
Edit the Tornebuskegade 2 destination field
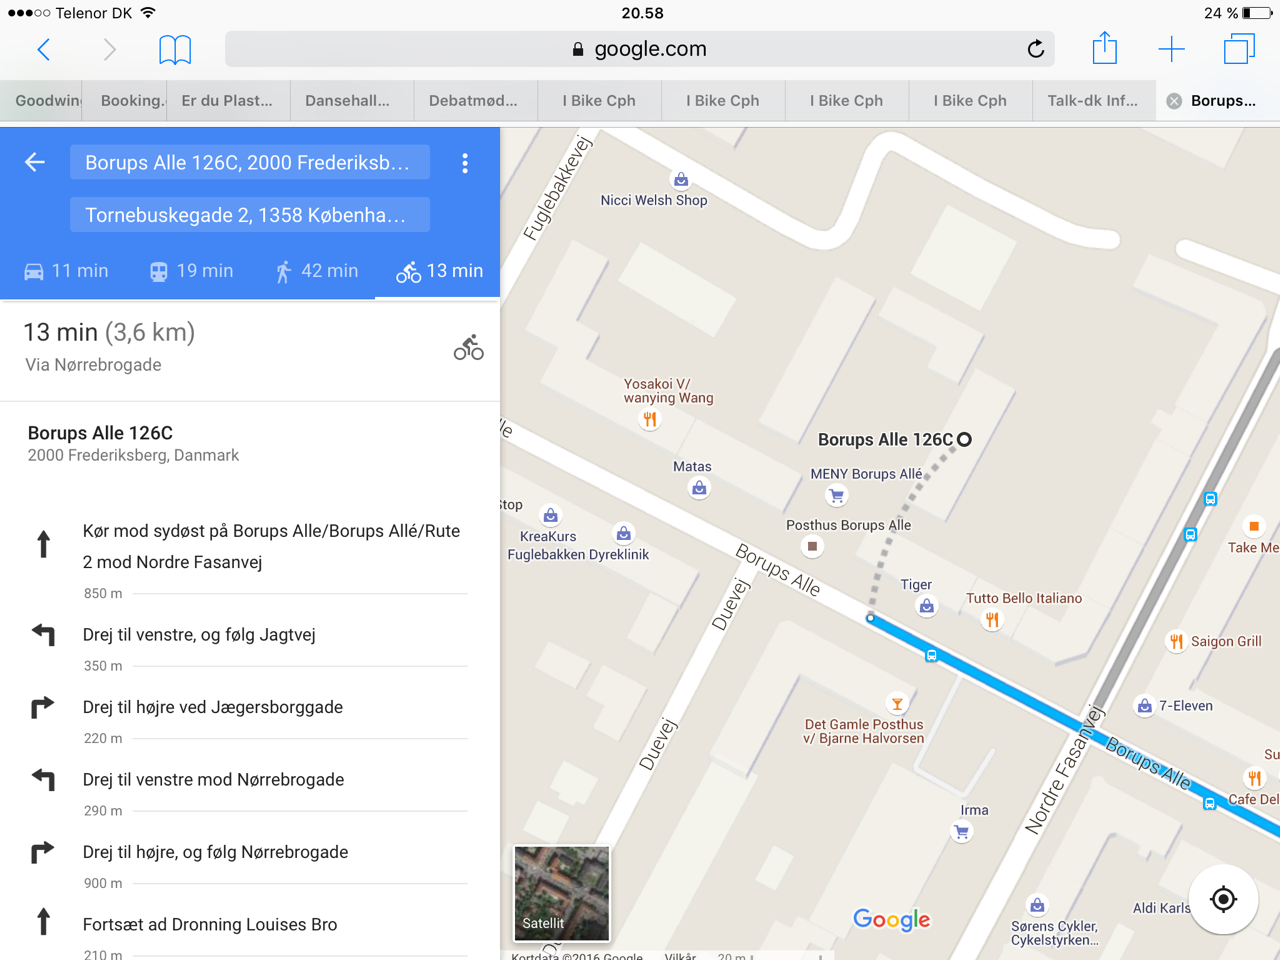click(249, 215)
